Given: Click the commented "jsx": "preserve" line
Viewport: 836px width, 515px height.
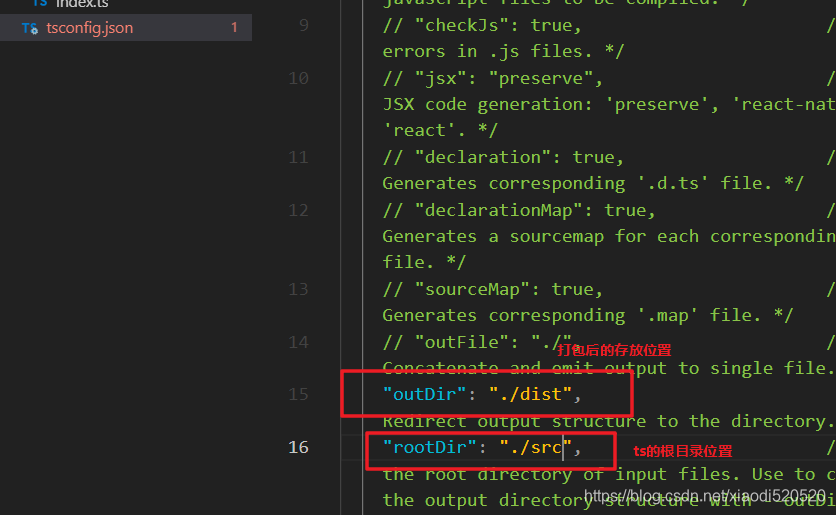Looking at the screenshot, I should (493, 78).
